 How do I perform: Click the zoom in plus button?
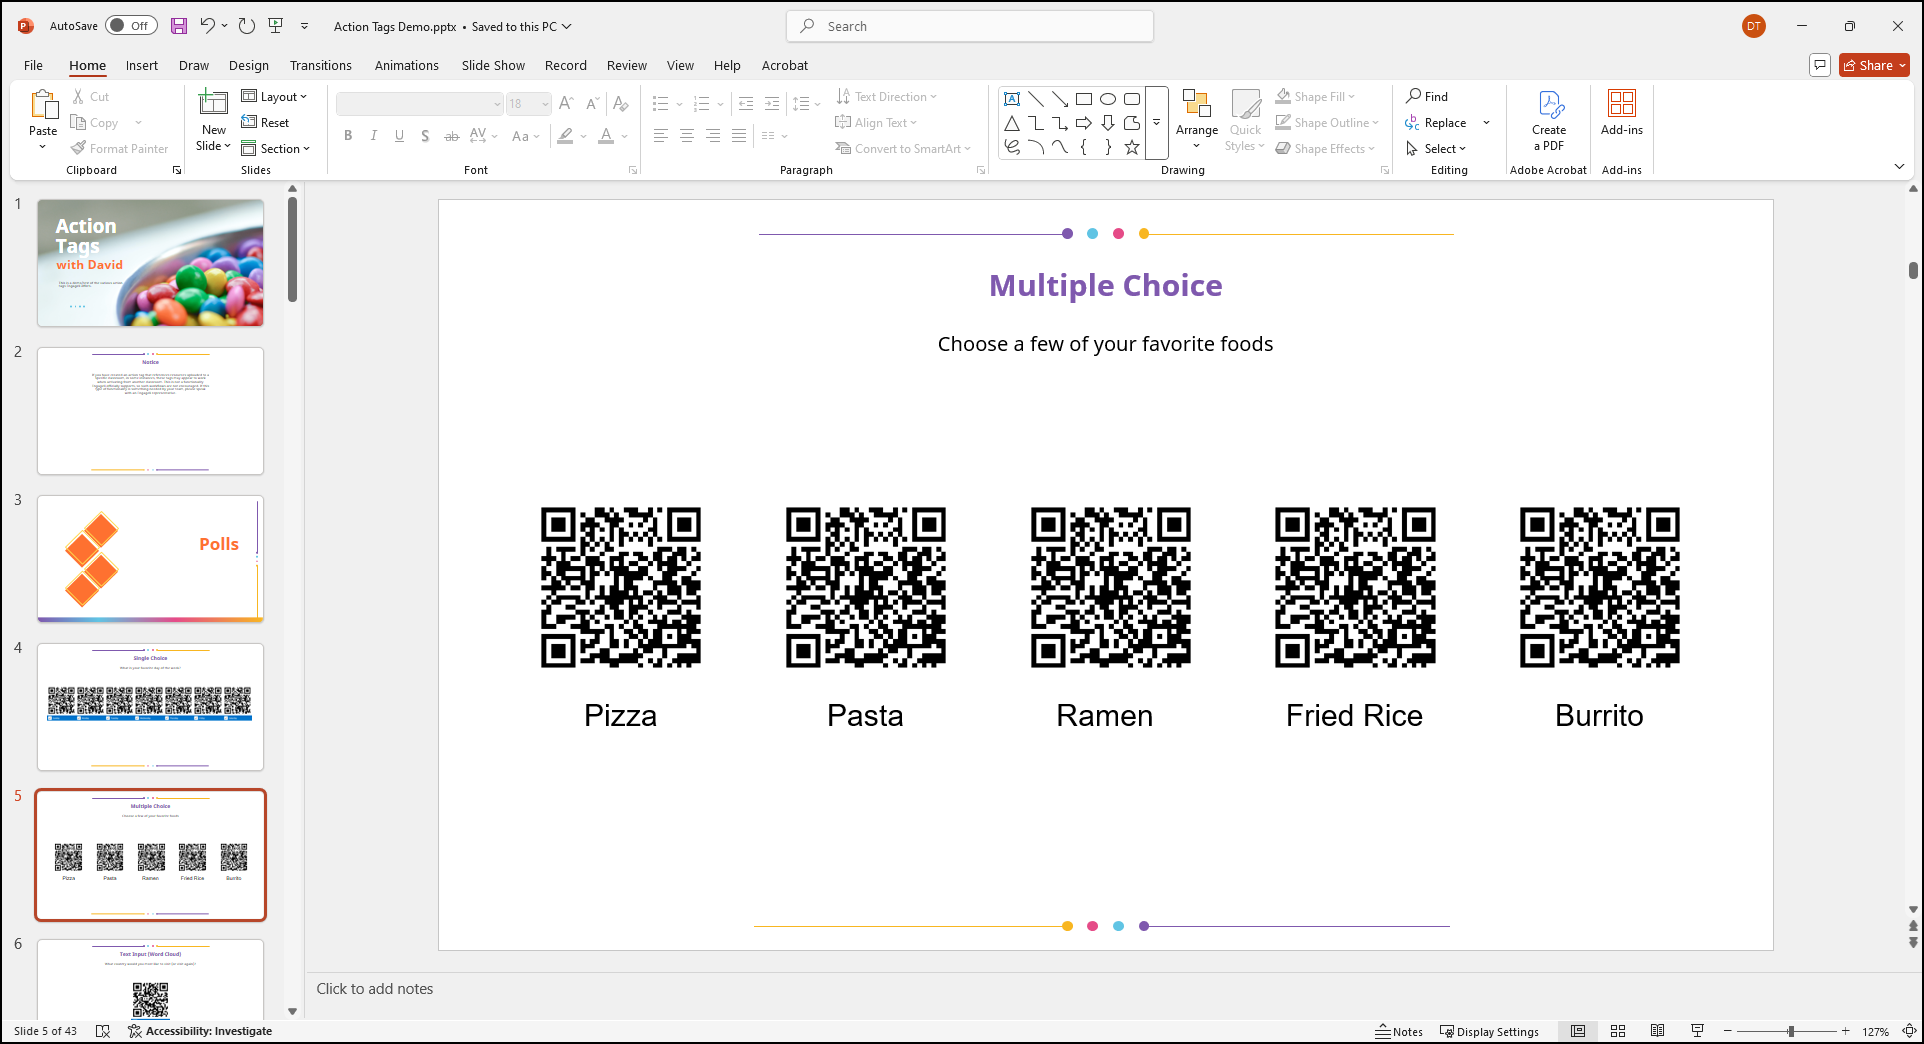click(x=1846, y=1031)
